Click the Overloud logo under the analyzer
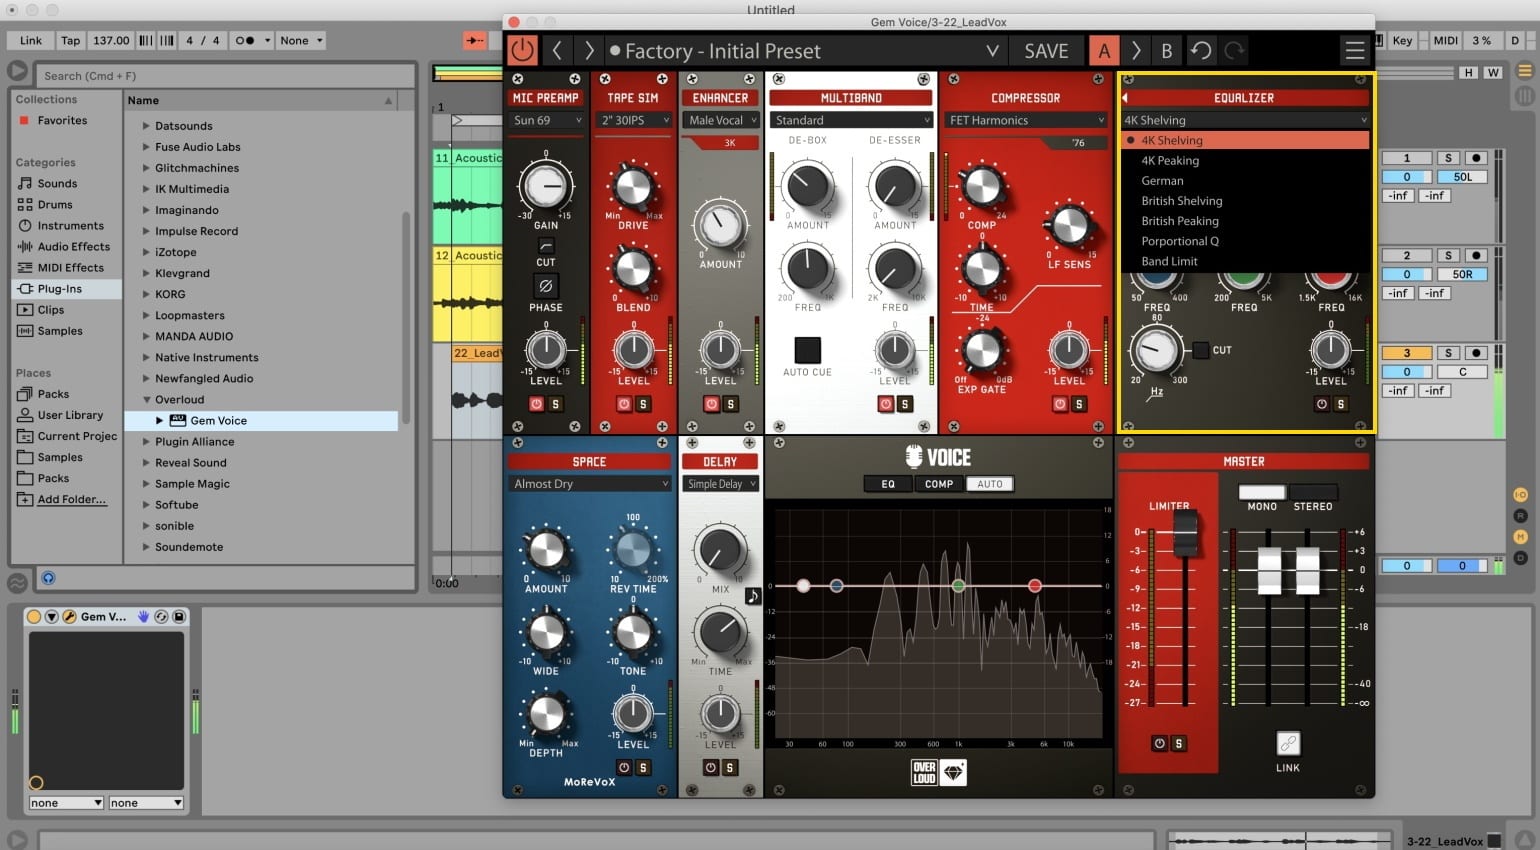Viewport: 1540px width, 850px height. [924, 772]
